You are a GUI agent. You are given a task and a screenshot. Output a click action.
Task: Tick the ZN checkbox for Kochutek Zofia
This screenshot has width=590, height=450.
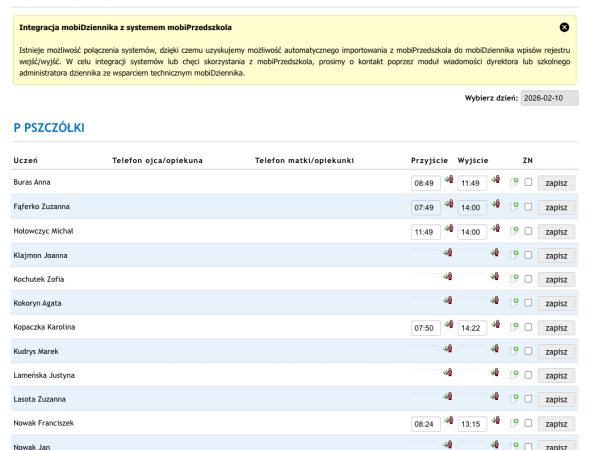click(x=528, y=279)
